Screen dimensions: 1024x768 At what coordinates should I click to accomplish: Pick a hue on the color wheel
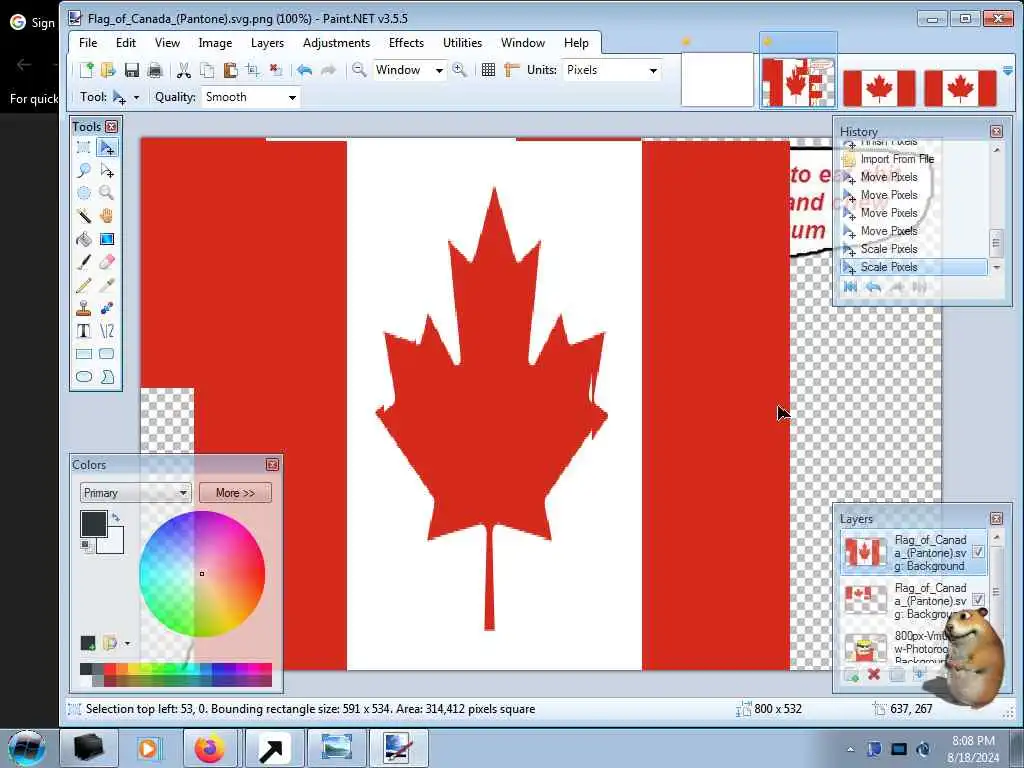coord(202,573)
